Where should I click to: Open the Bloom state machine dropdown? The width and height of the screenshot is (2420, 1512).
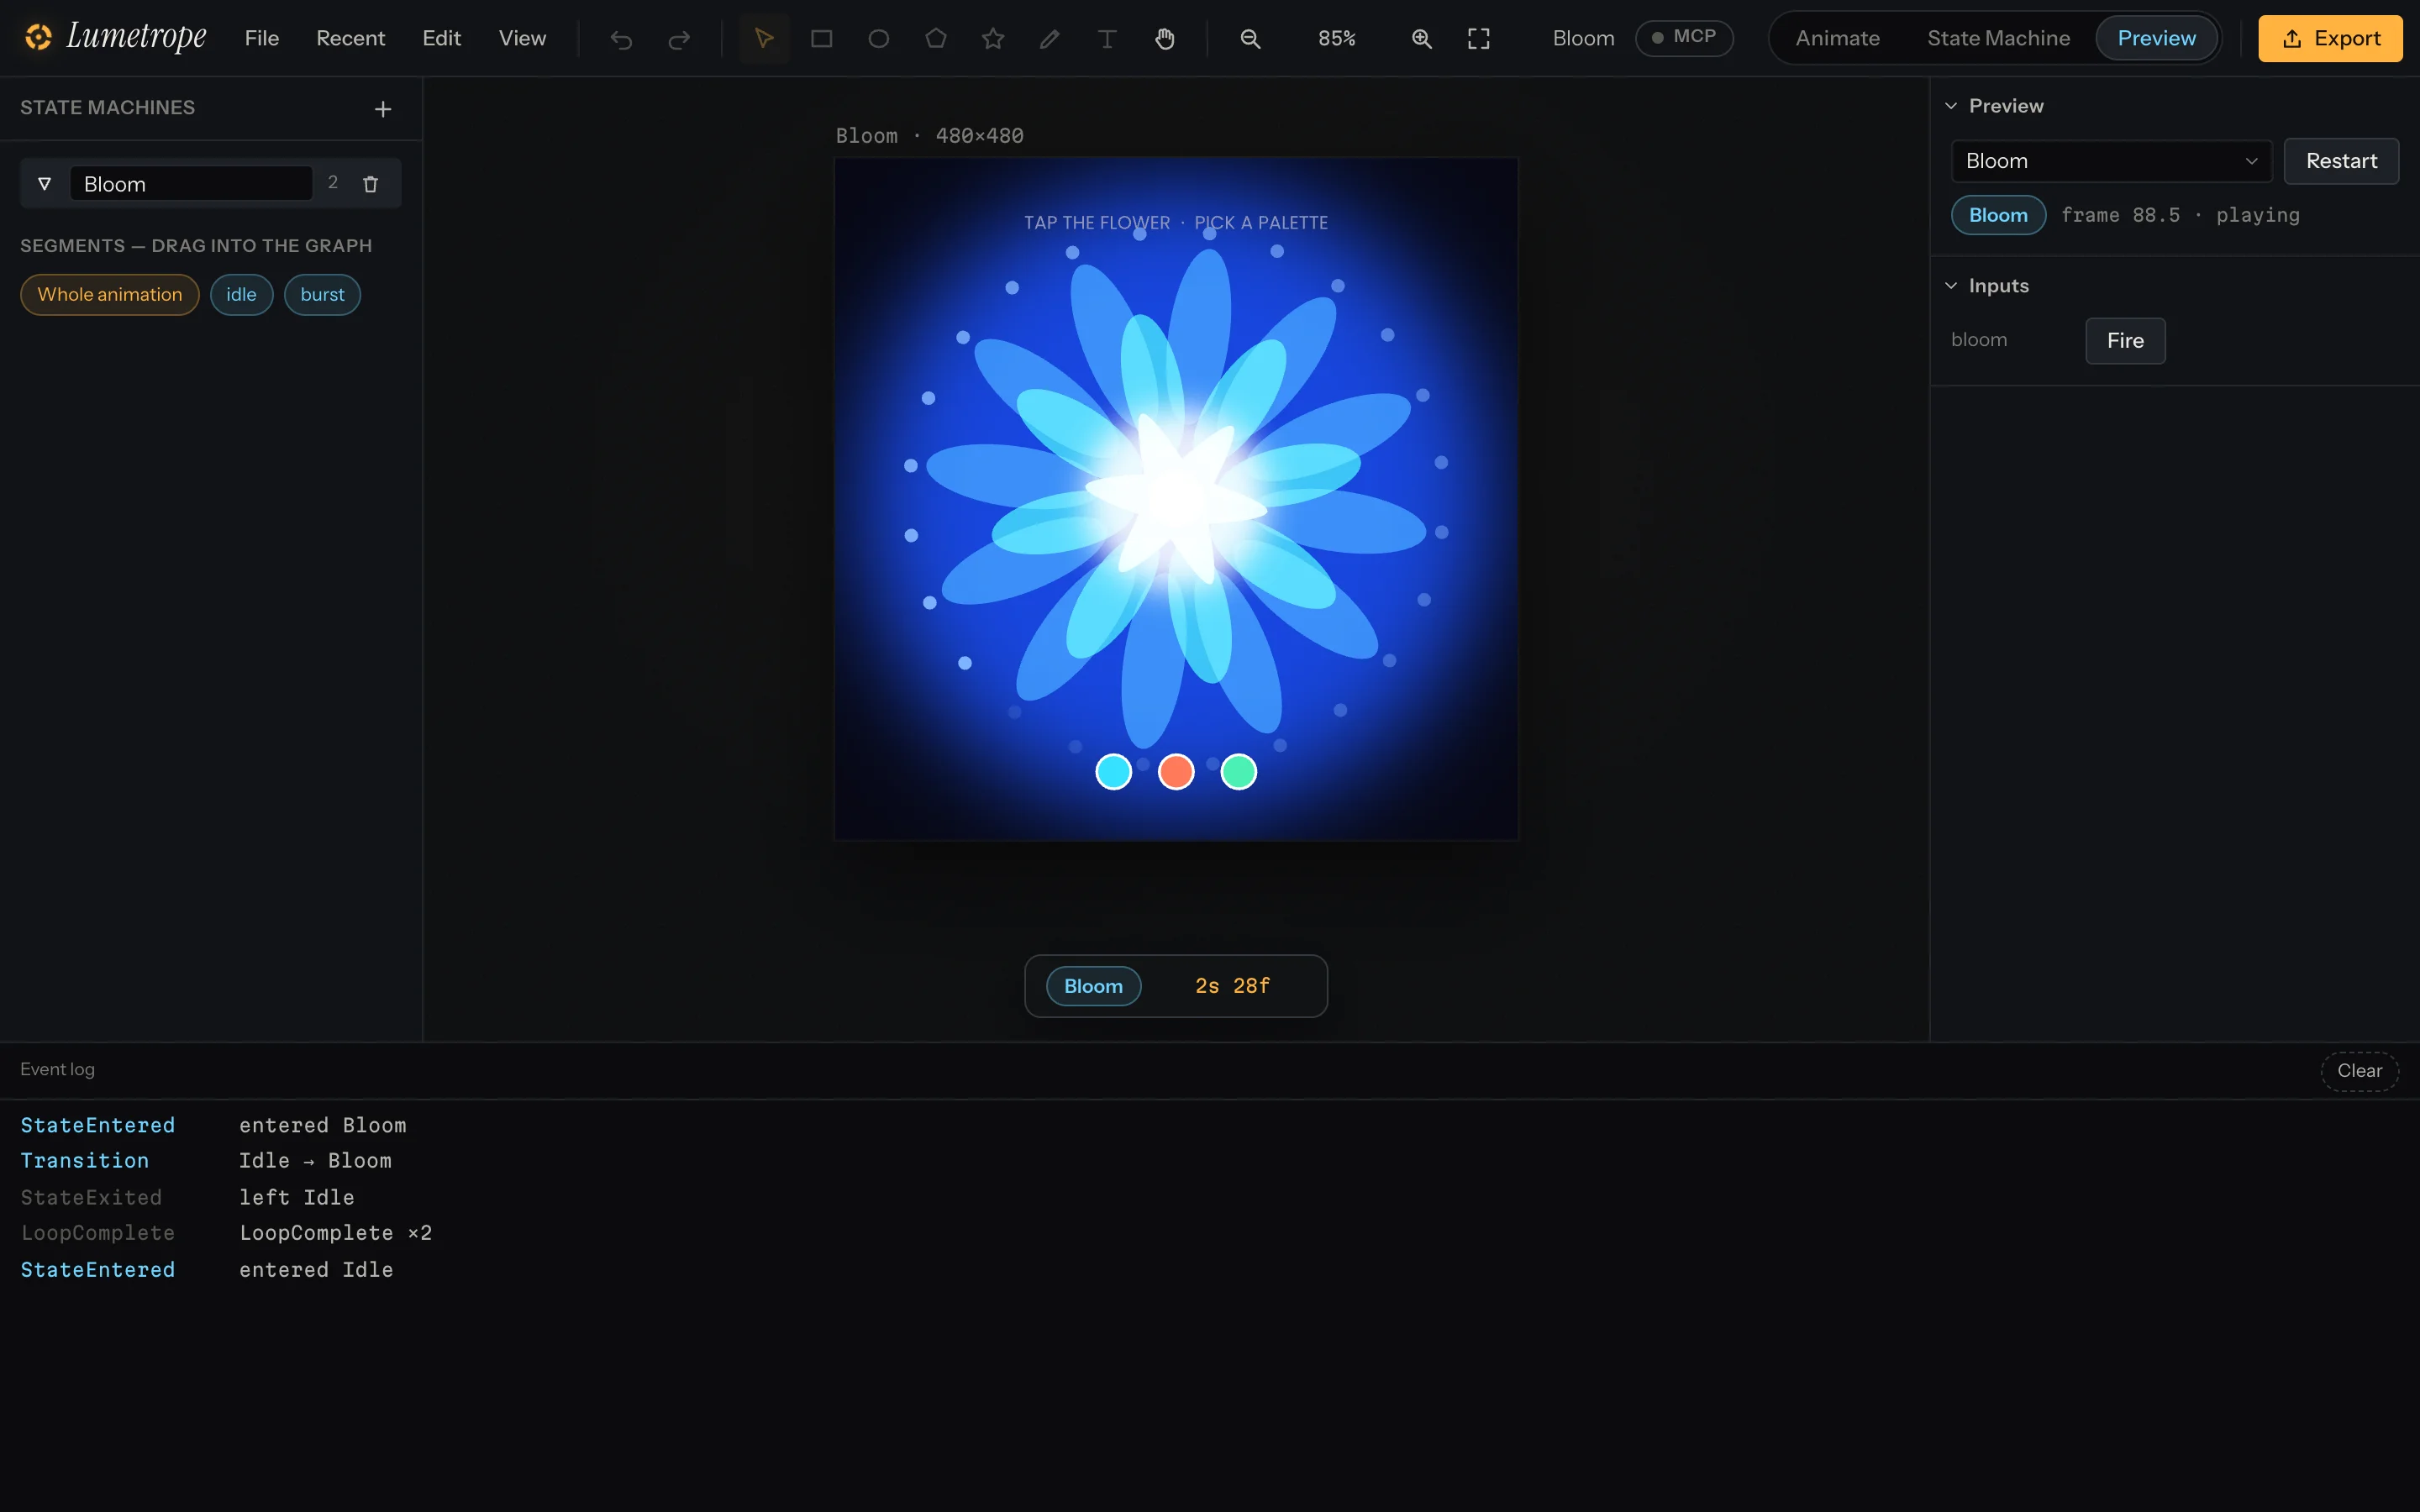(2111, 161)
